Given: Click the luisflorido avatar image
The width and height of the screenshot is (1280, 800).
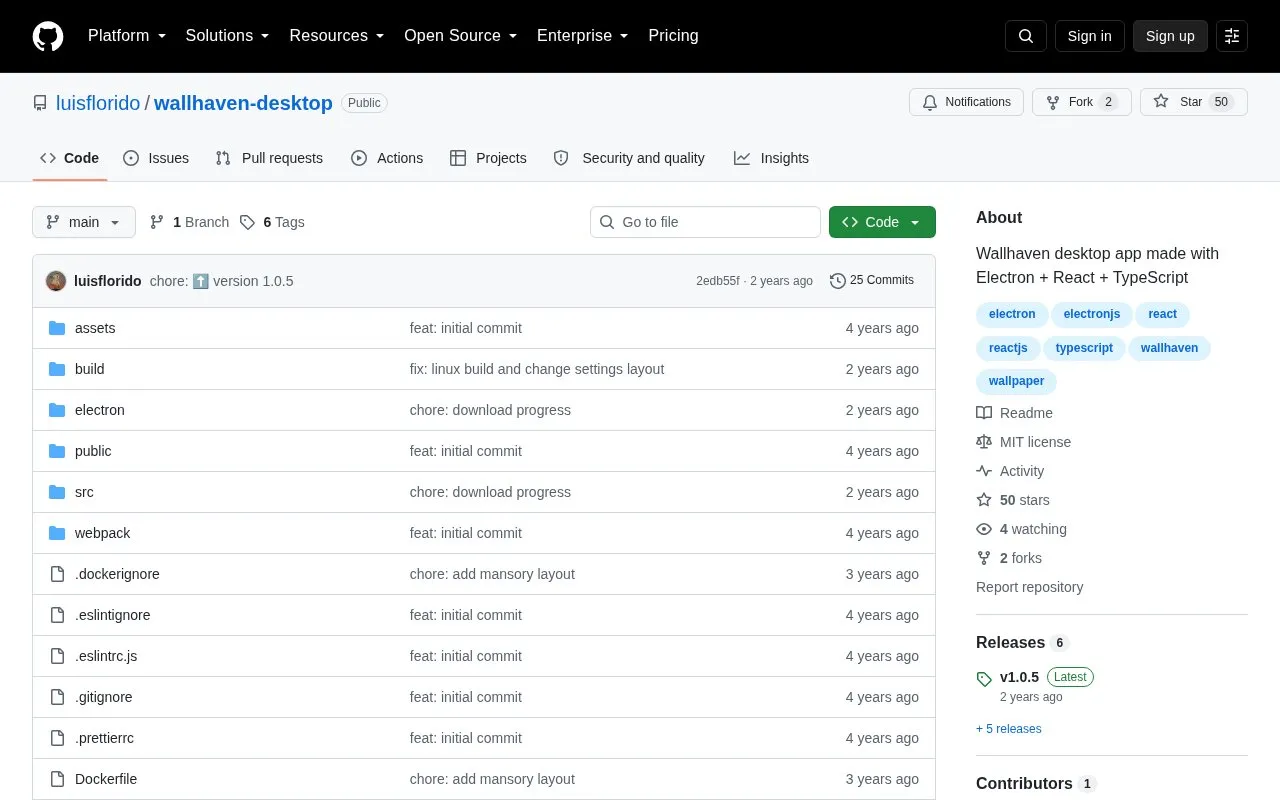Looking at the screenshot, I should pos(56,281).
